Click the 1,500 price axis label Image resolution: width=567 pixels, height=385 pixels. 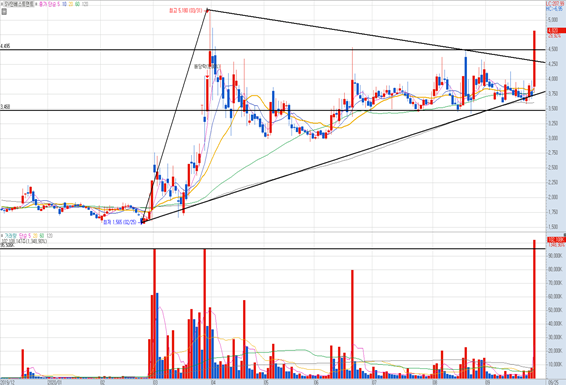pyautogui.click(x=553, y=227)
